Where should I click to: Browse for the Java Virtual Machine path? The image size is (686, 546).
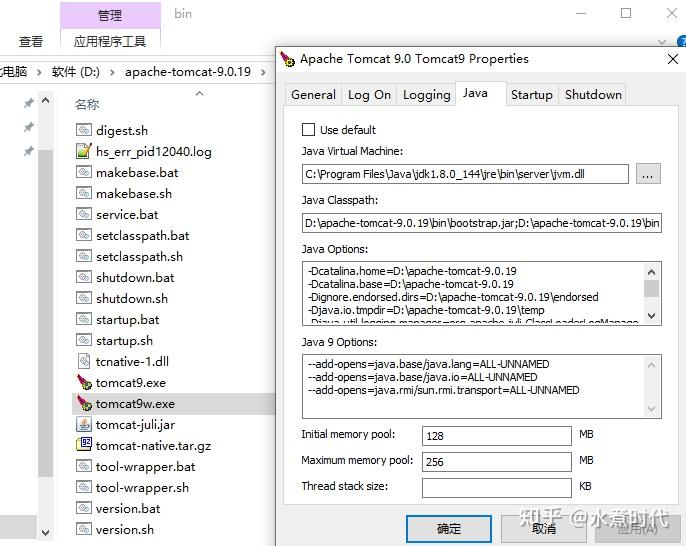[648, 174]
